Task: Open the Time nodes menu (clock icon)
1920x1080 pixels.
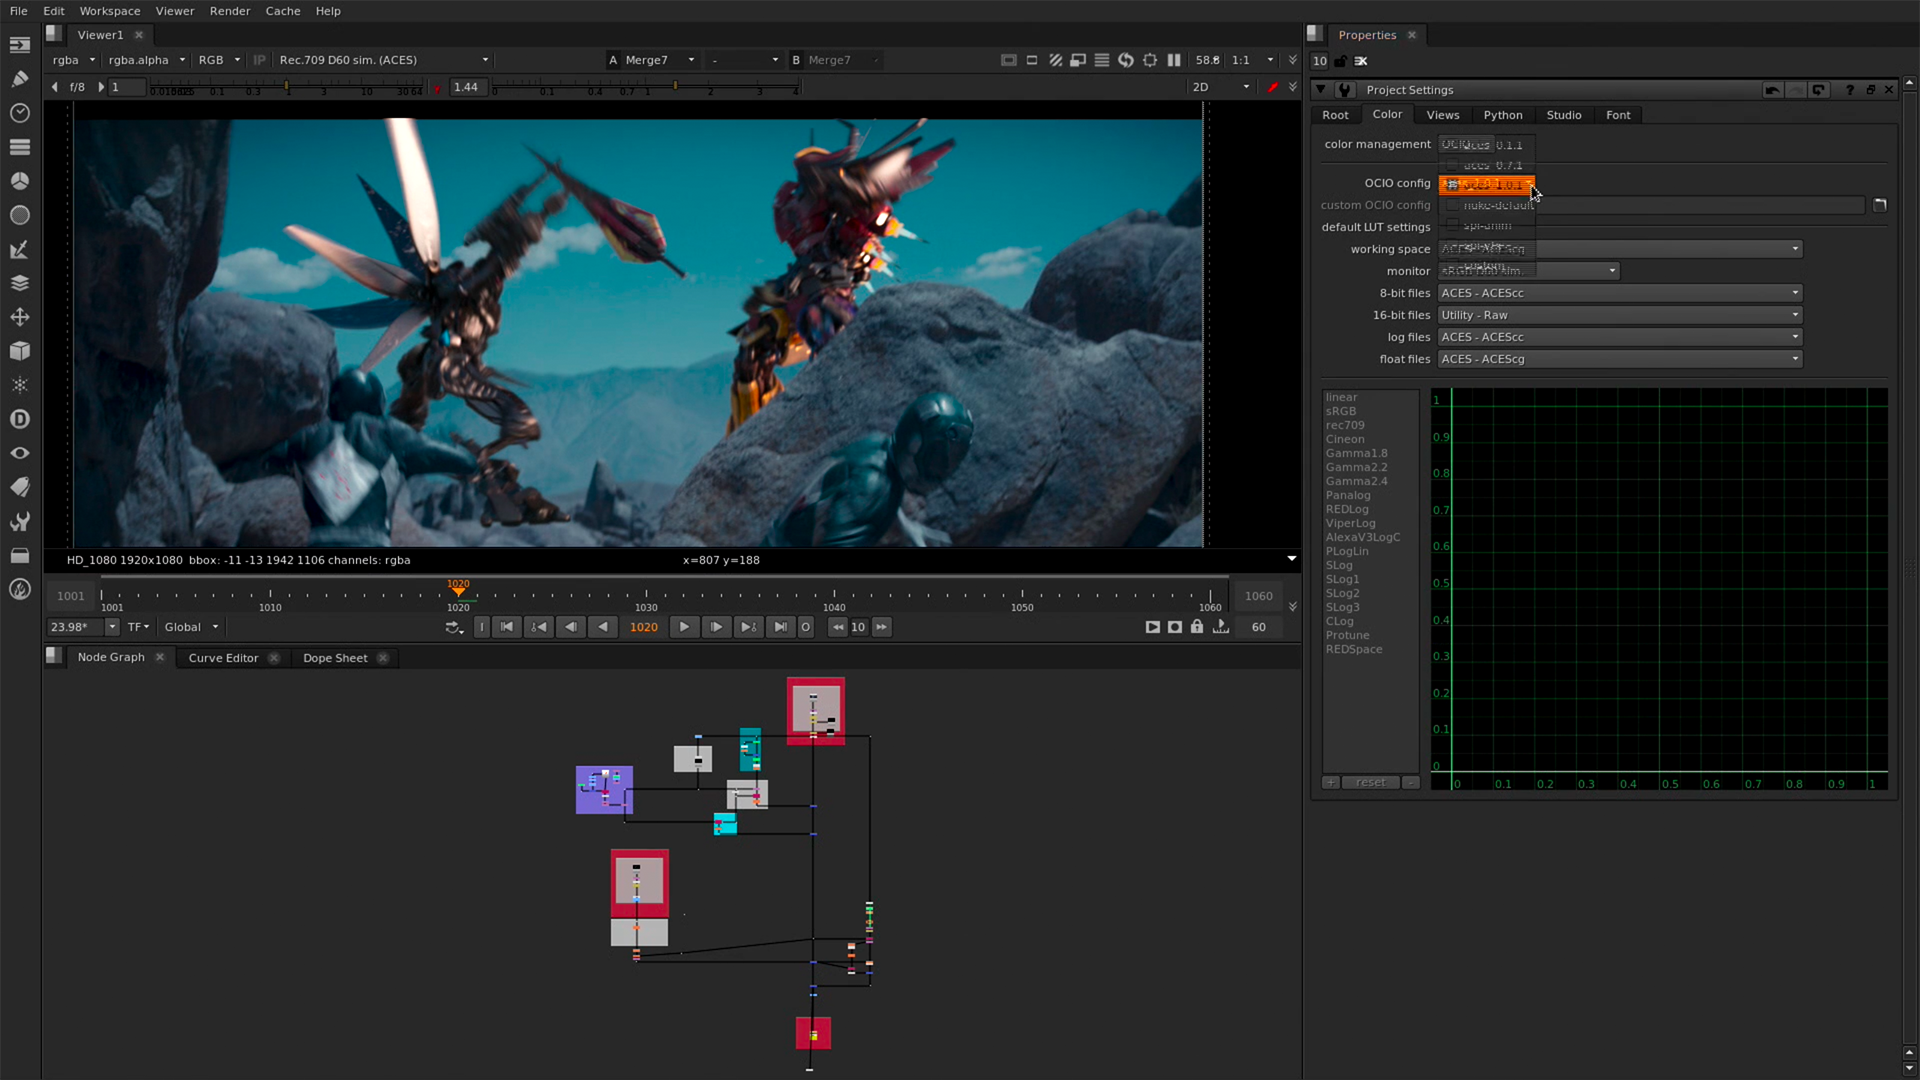Action: coord(20,113)
